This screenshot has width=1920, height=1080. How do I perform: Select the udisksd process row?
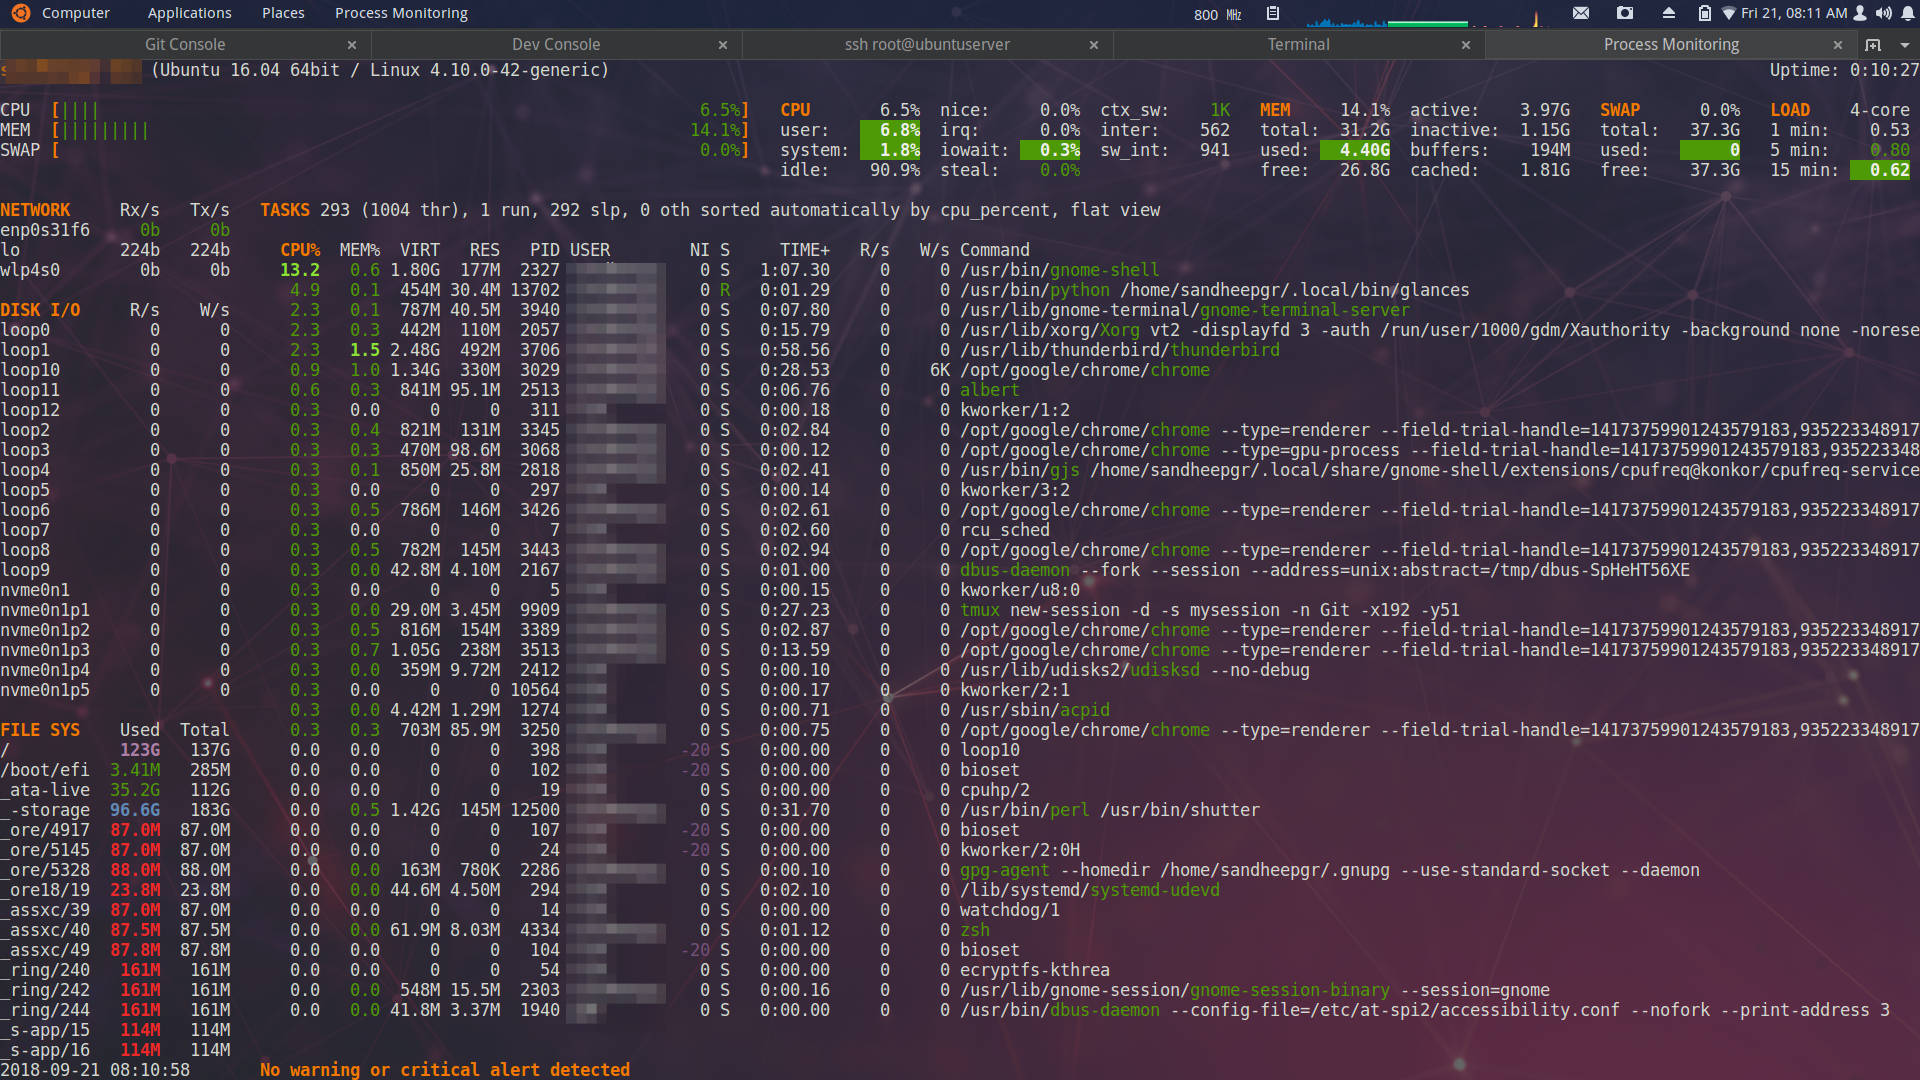coord(795,670)
